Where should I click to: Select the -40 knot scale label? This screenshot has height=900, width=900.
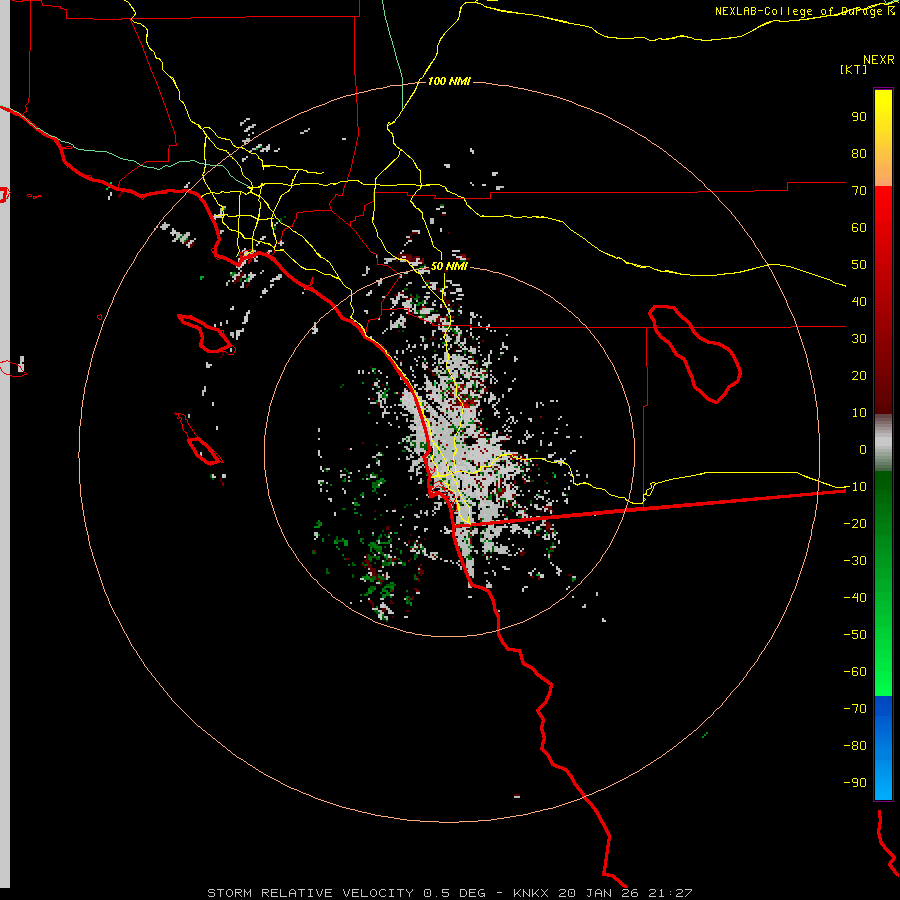coord(855,598)
